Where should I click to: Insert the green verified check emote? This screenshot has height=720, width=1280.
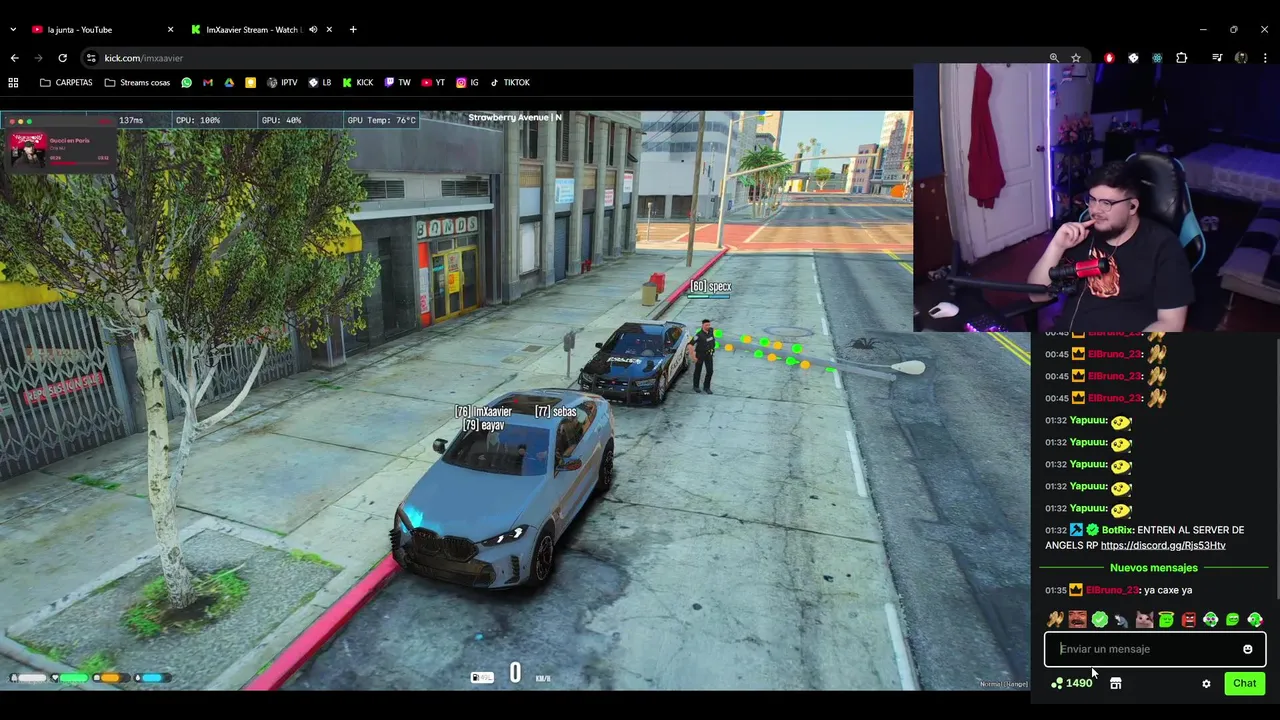1099,620
